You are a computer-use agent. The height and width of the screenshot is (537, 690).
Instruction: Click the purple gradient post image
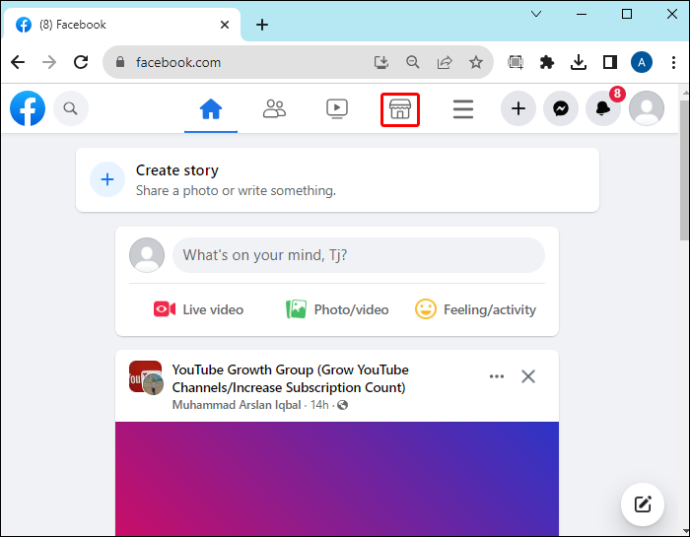pos(337,479)
